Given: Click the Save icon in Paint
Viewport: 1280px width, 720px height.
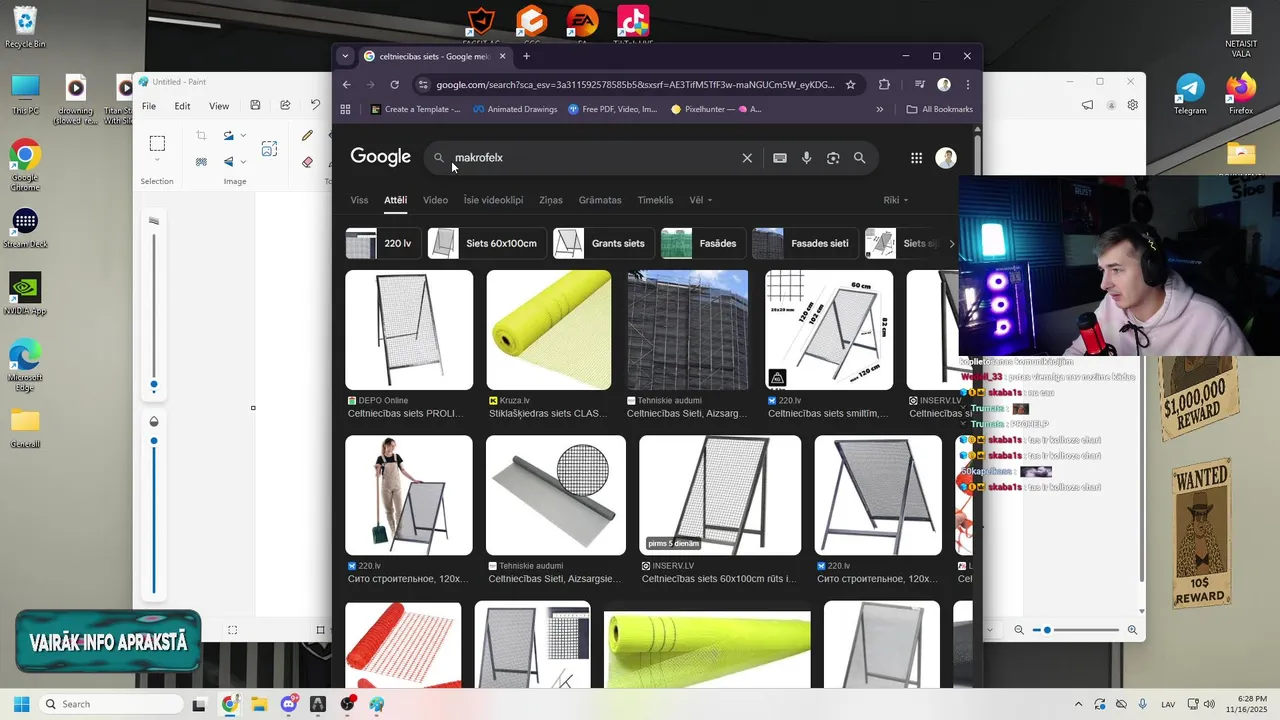Looking at the screenshot, I should coord(256,105).
